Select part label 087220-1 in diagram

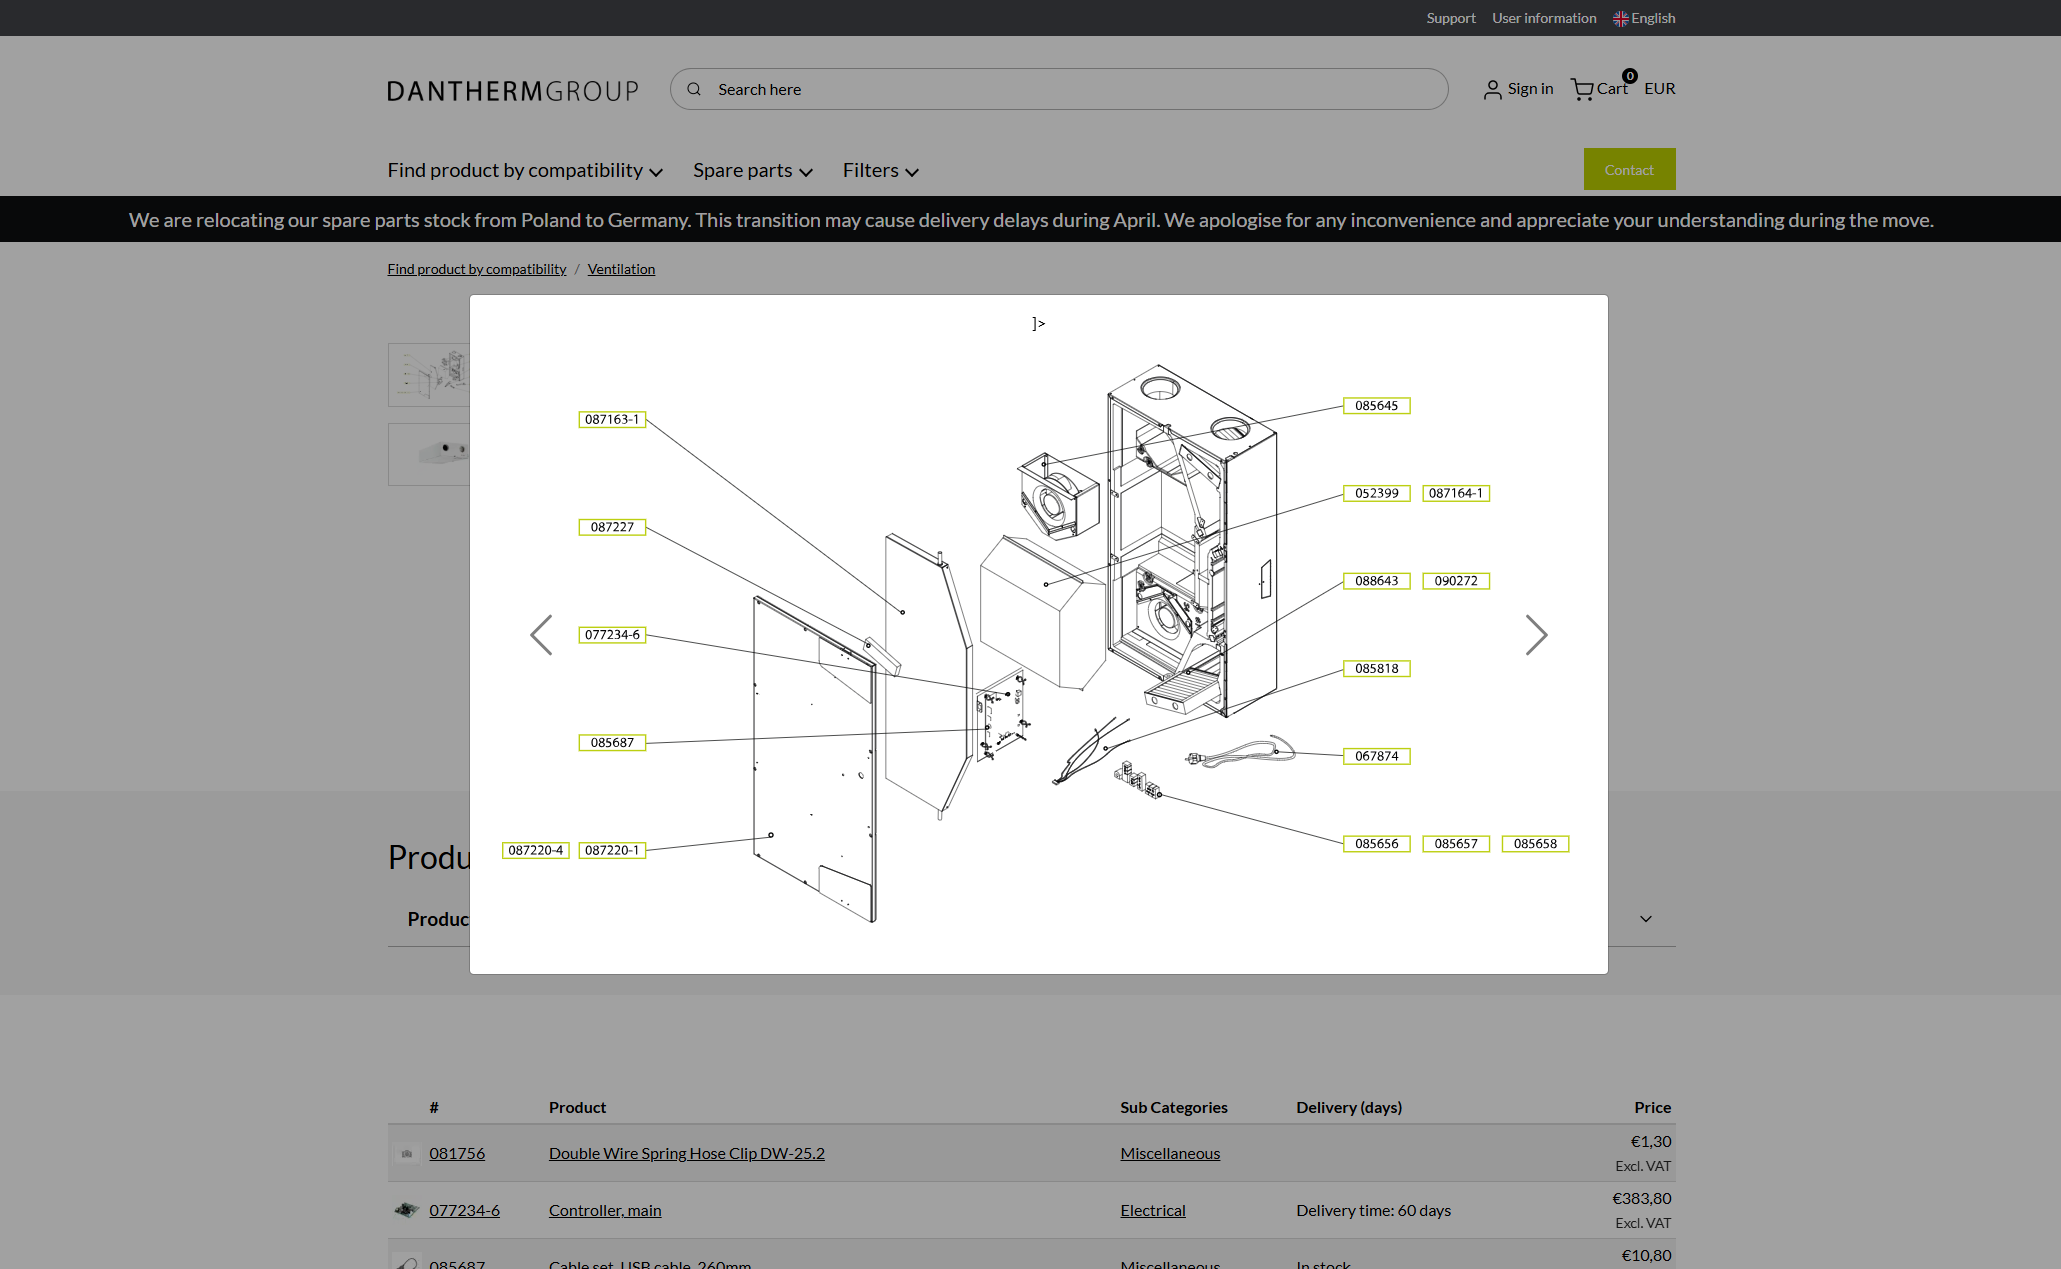[612, 850]
